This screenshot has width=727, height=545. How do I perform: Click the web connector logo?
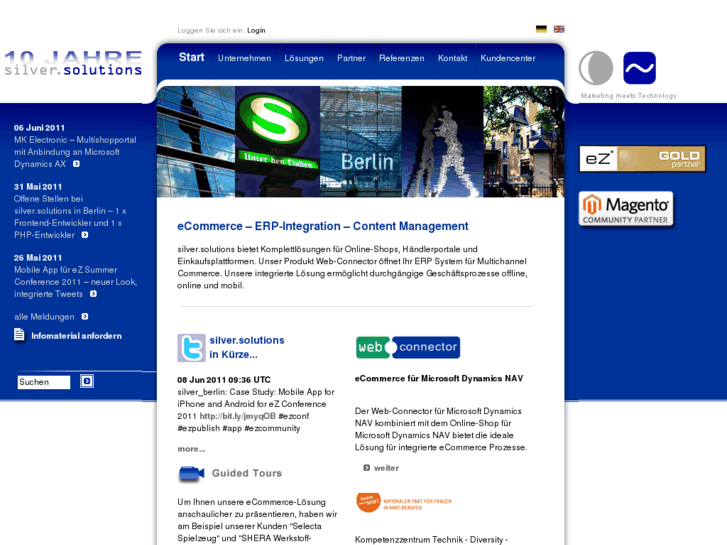[x=408, y=347]
